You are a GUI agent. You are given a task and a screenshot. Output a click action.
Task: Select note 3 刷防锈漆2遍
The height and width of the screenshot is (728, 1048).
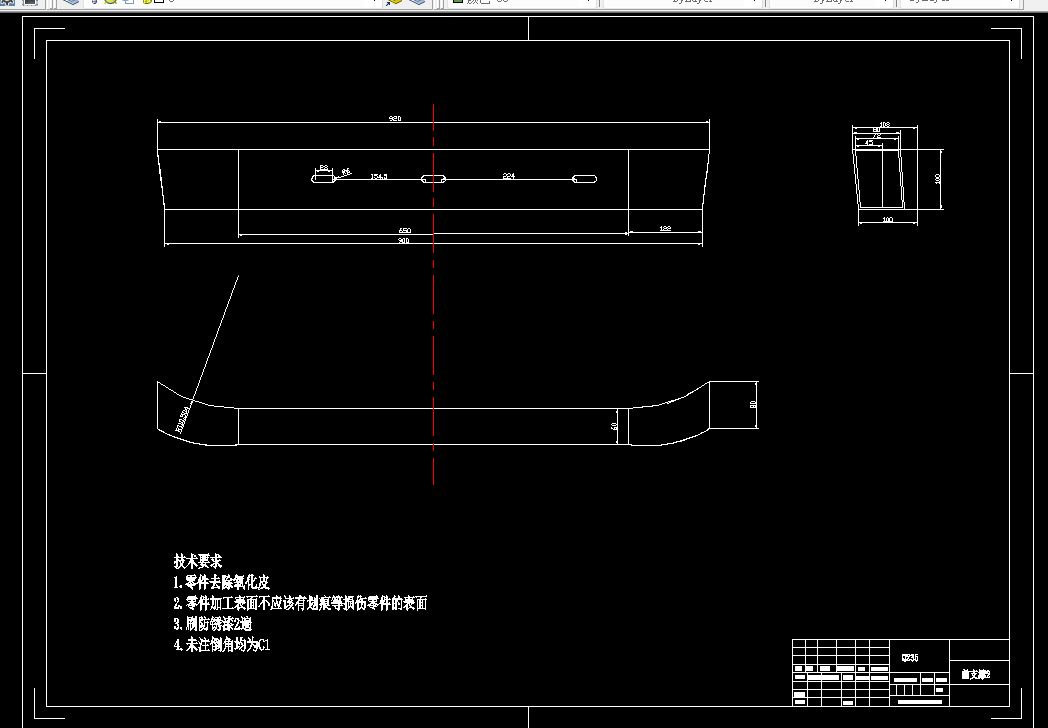[x=213, y=624]
